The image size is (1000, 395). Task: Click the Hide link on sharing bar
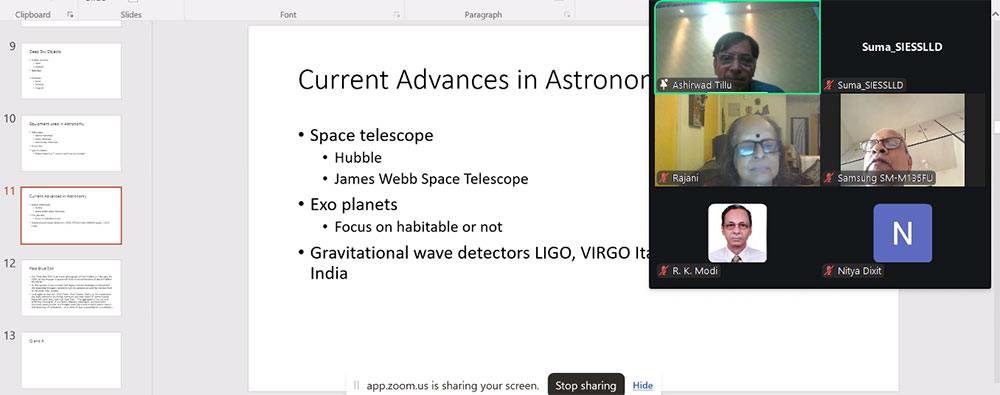click(x=643, y=385)
